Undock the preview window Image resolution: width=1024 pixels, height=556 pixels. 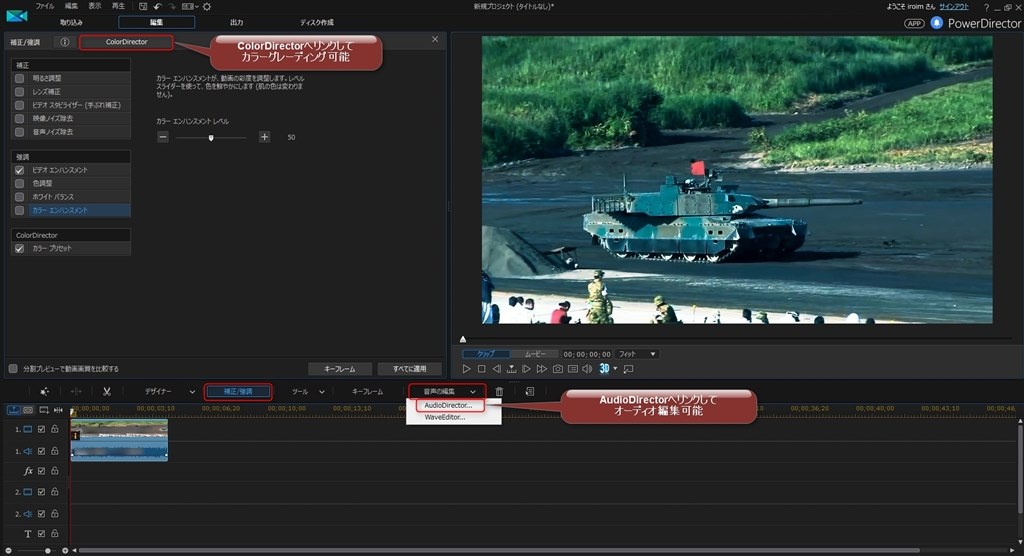[x=628, y=368]
